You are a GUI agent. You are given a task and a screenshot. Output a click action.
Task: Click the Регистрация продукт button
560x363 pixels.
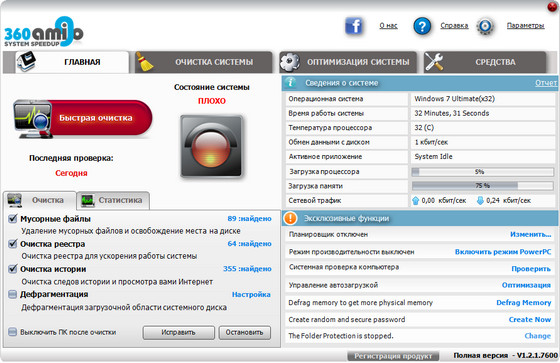point(393,356)
